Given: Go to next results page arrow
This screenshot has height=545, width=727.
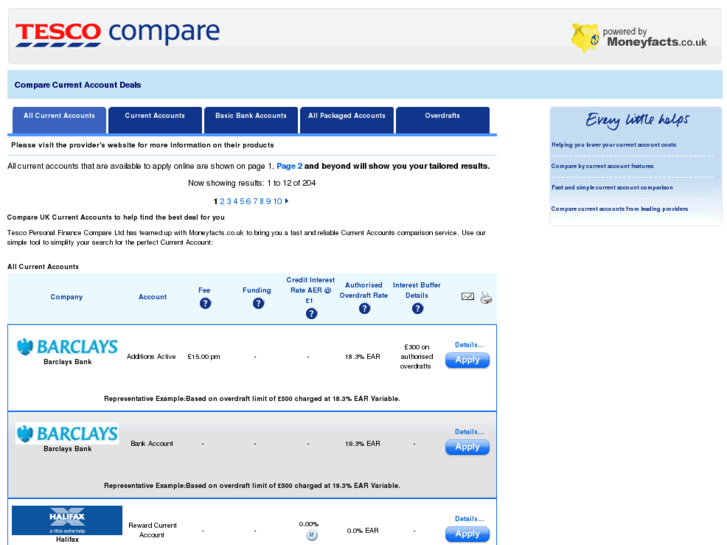Looking at the screenshot, I should pos(287,201).
